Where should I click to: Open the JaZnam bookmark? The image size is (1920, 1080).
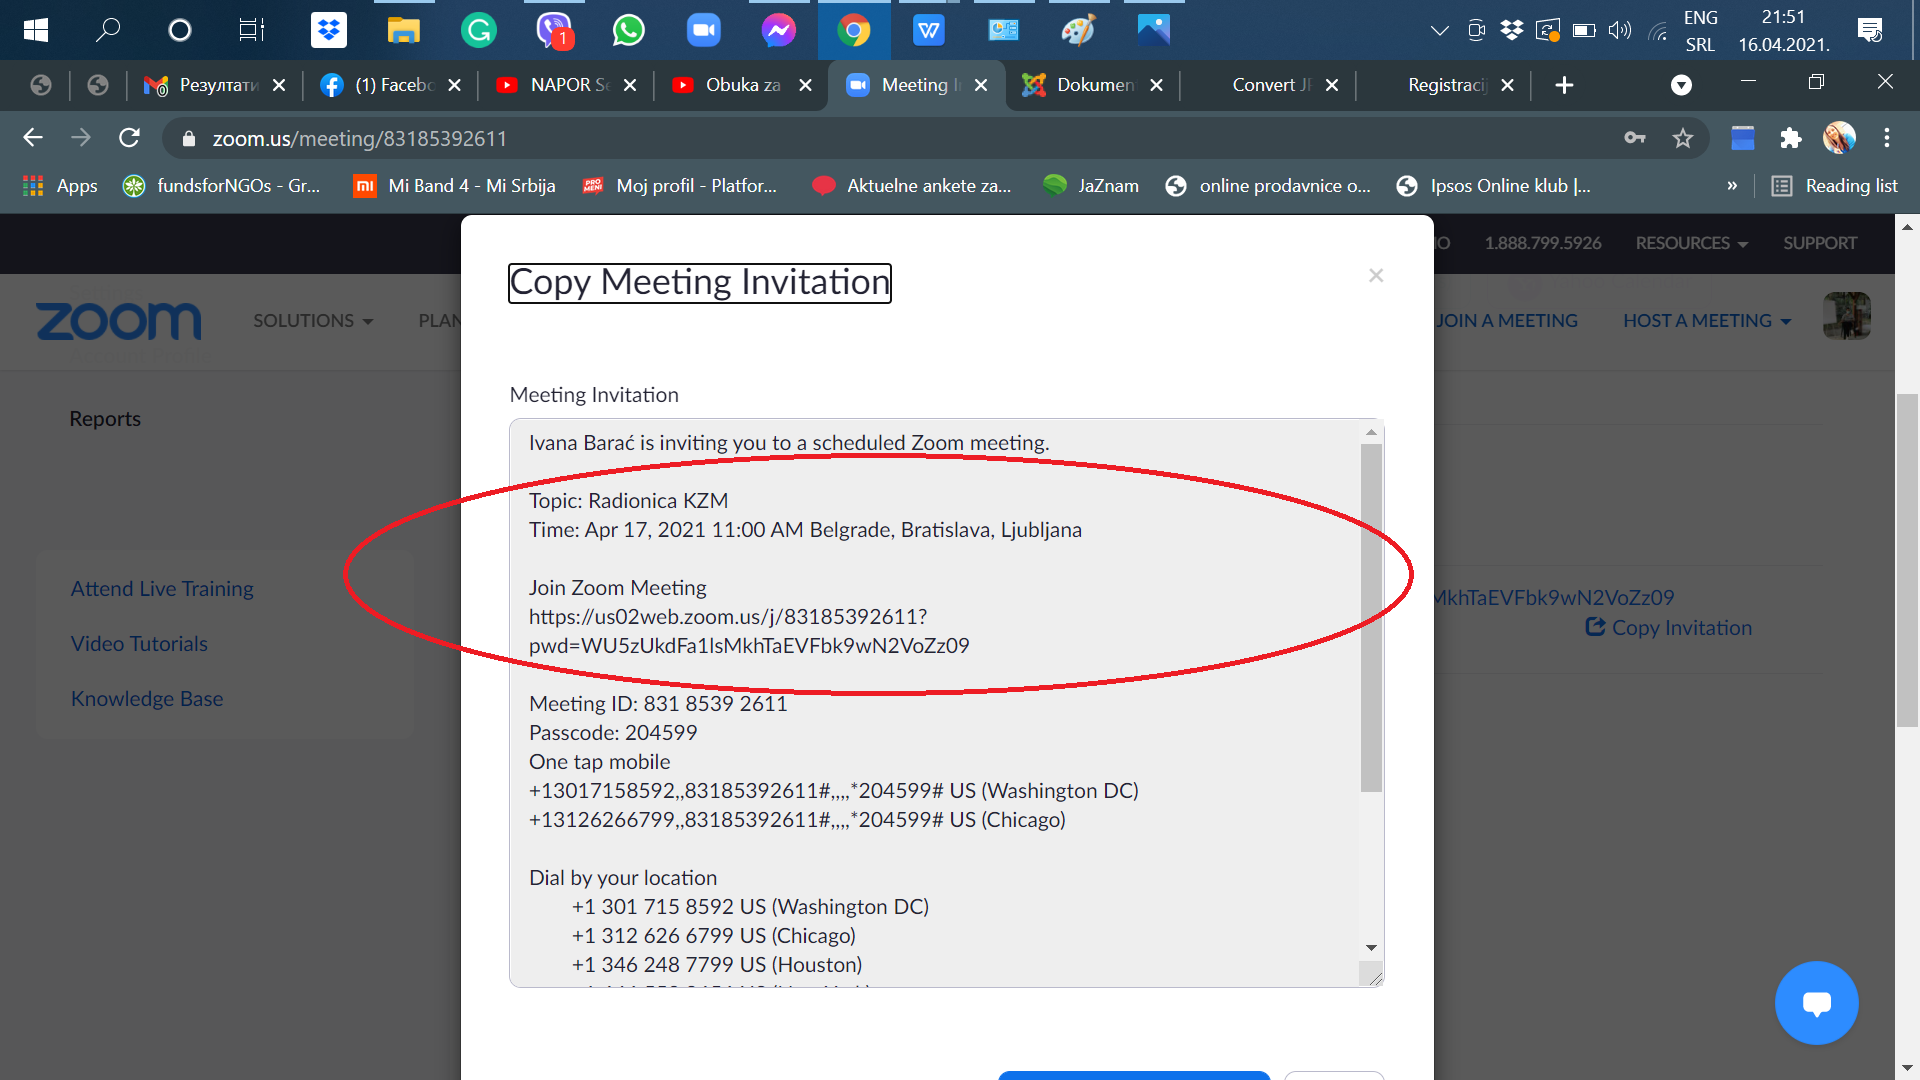pos(1091,185)
